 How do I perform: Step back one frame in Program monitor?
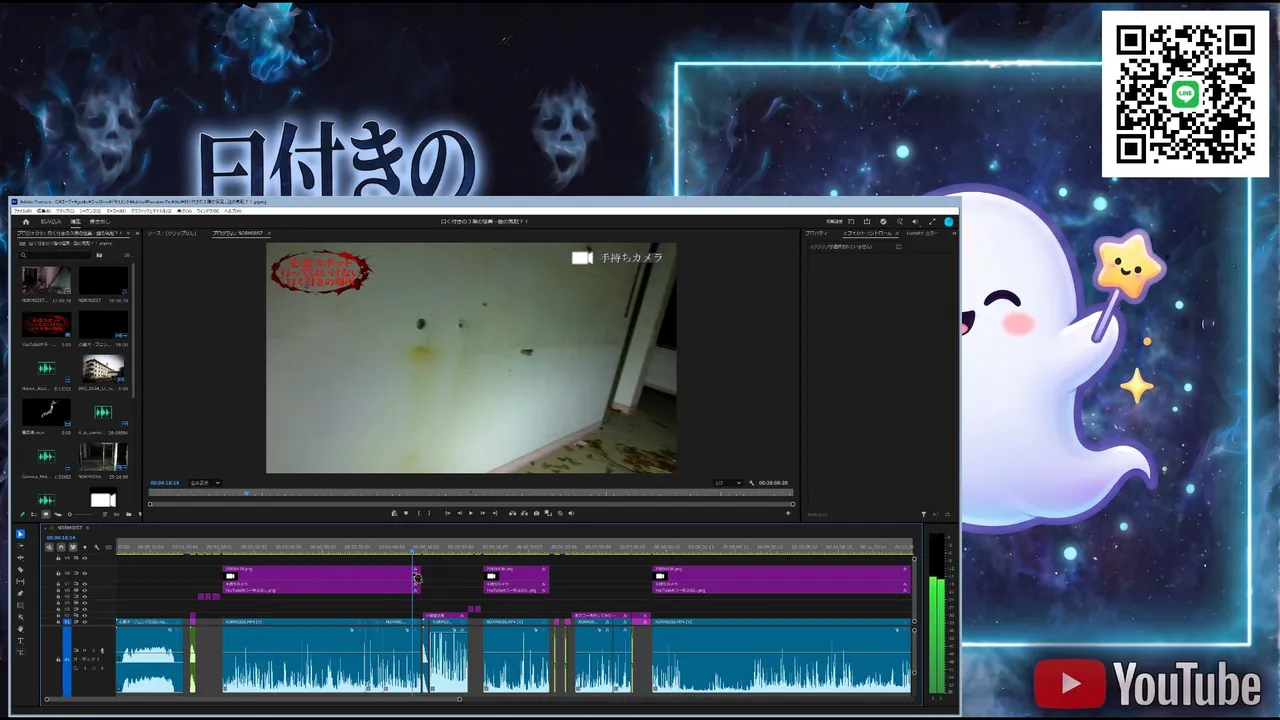[459, 513]
